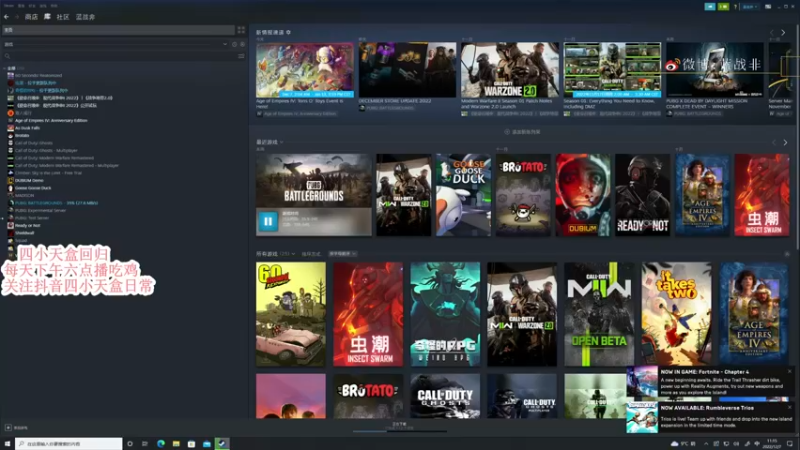Open the Steam menu
Screen dimensions: 800x450
tap(9, 6)
